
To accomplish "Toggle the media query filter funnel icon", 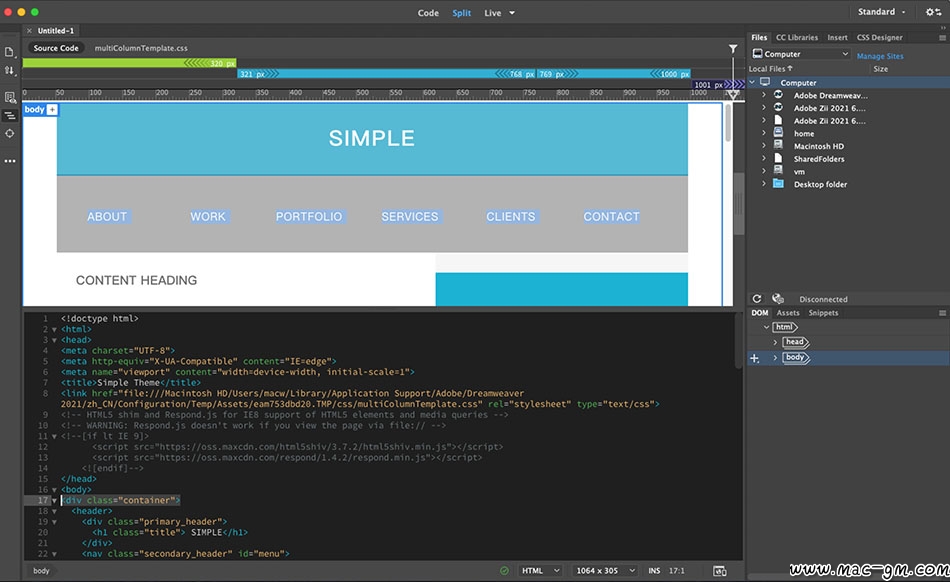I will pyautogui.click(x=733, y=49).
